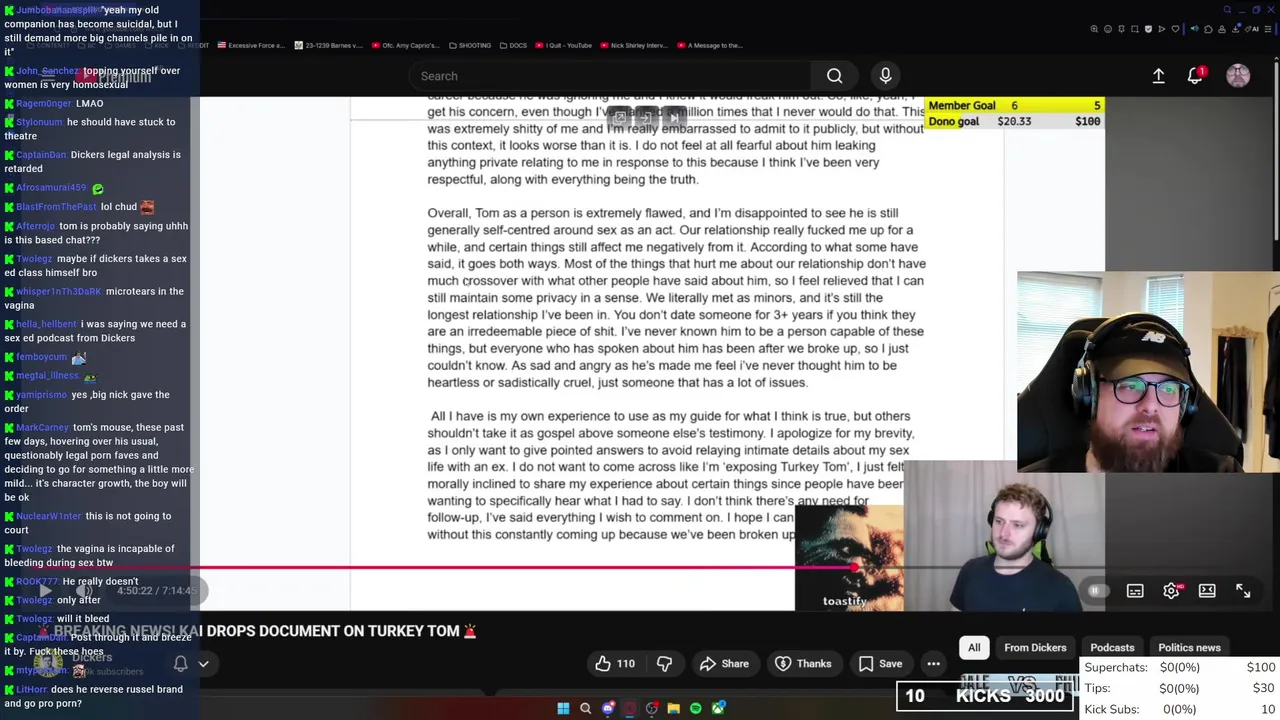Open the upload video icon
Screen dimensions: 1280x720
coord(1158,76)
